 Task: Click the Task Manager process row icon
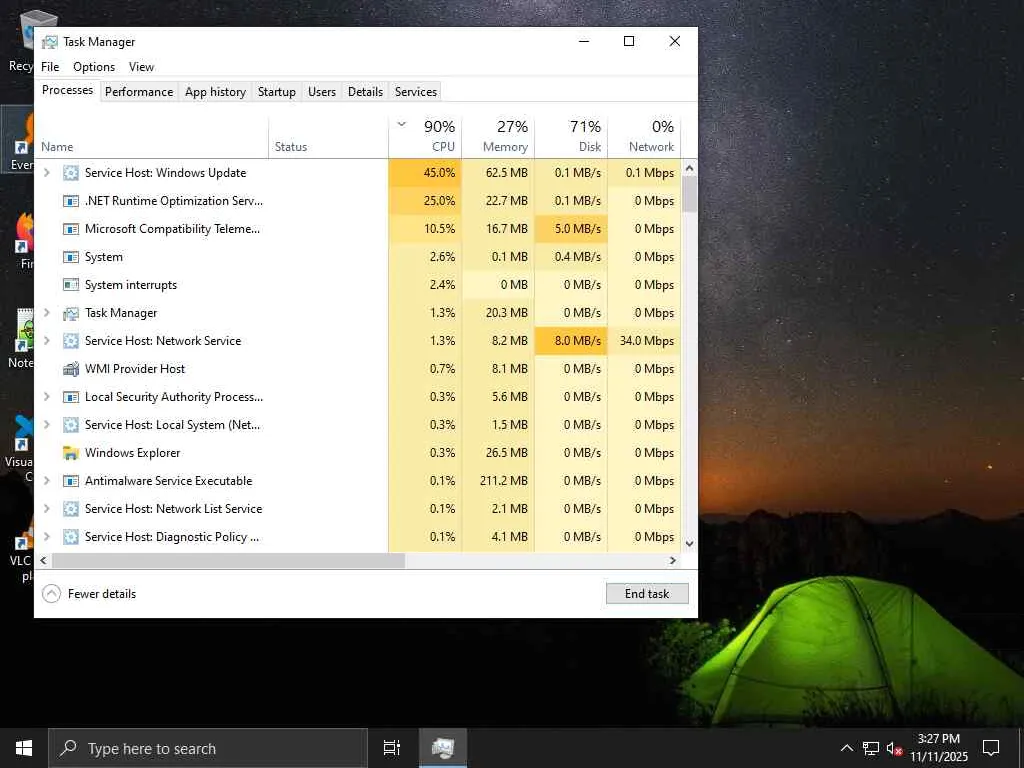pos(71,313)
